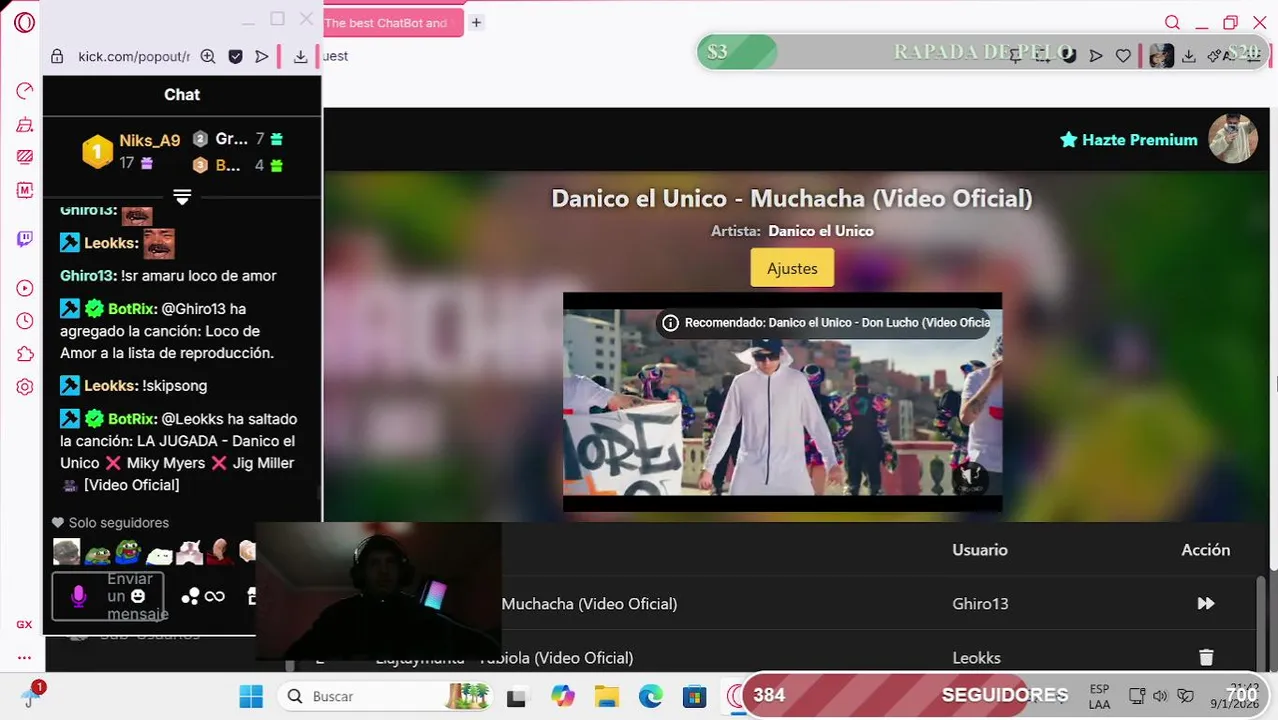
Task: Open File Explorer from the taskbar
Action: (x=606, y=696)
